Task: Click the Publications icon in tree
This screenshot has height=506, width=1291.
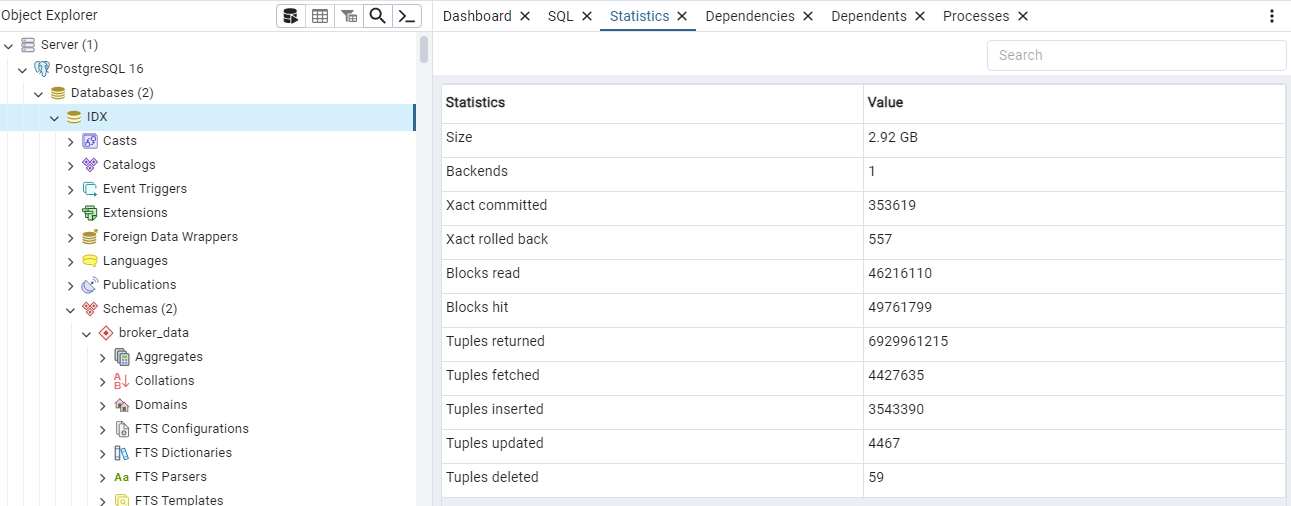Action: [x=90, y=285]
